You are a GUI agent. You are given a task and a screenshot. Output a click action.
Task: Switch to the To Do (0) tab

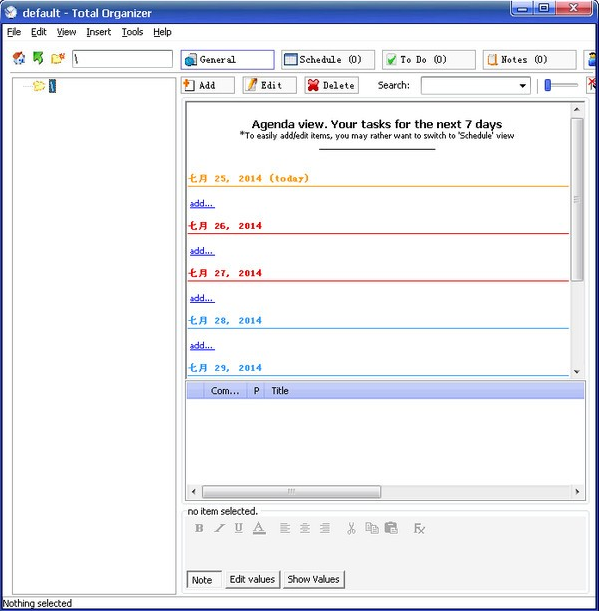pyautogui.click(x=429, y=60)
